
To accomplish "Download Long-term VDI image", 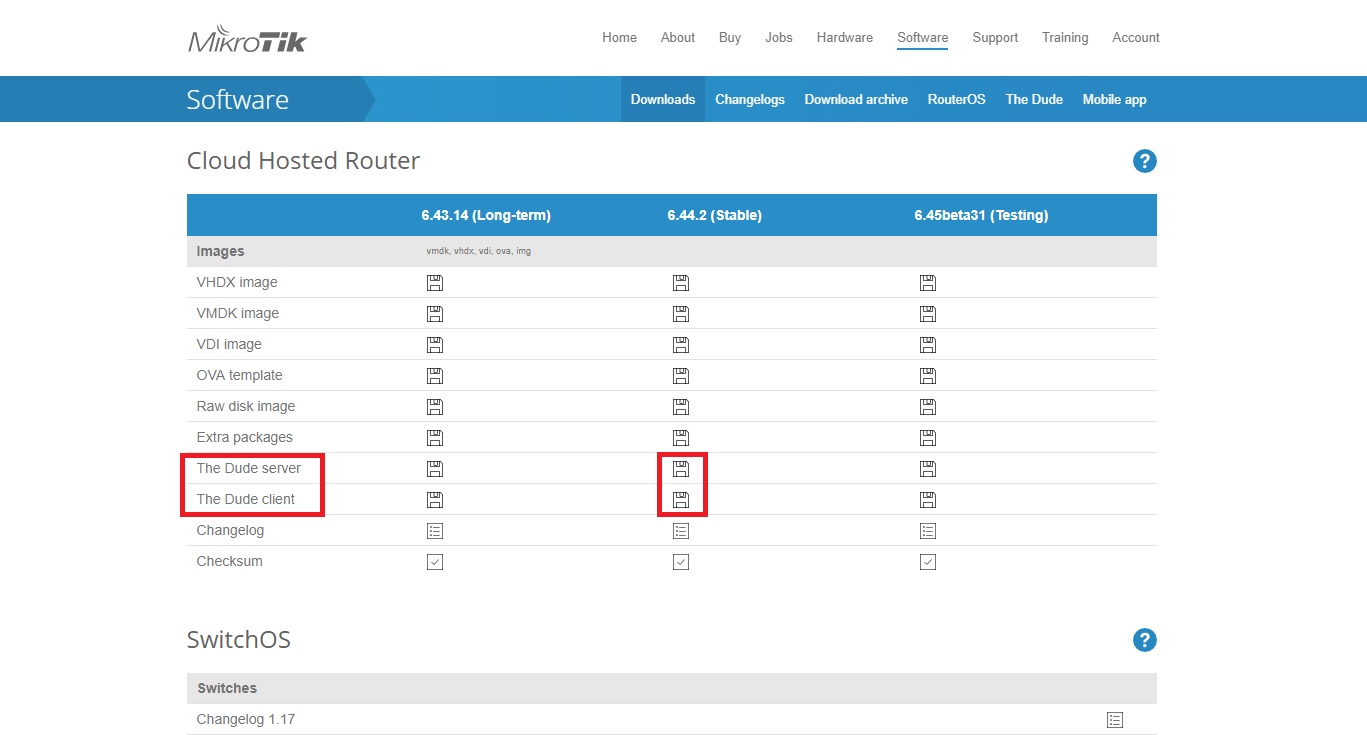I will coord(435,345).
